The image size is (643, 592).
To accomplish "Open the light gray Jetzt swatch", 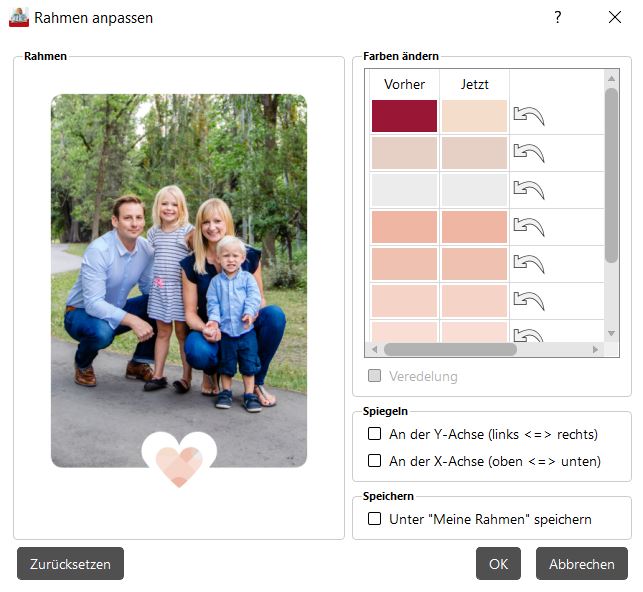I will pyautogui.click(x=474, y=190).
